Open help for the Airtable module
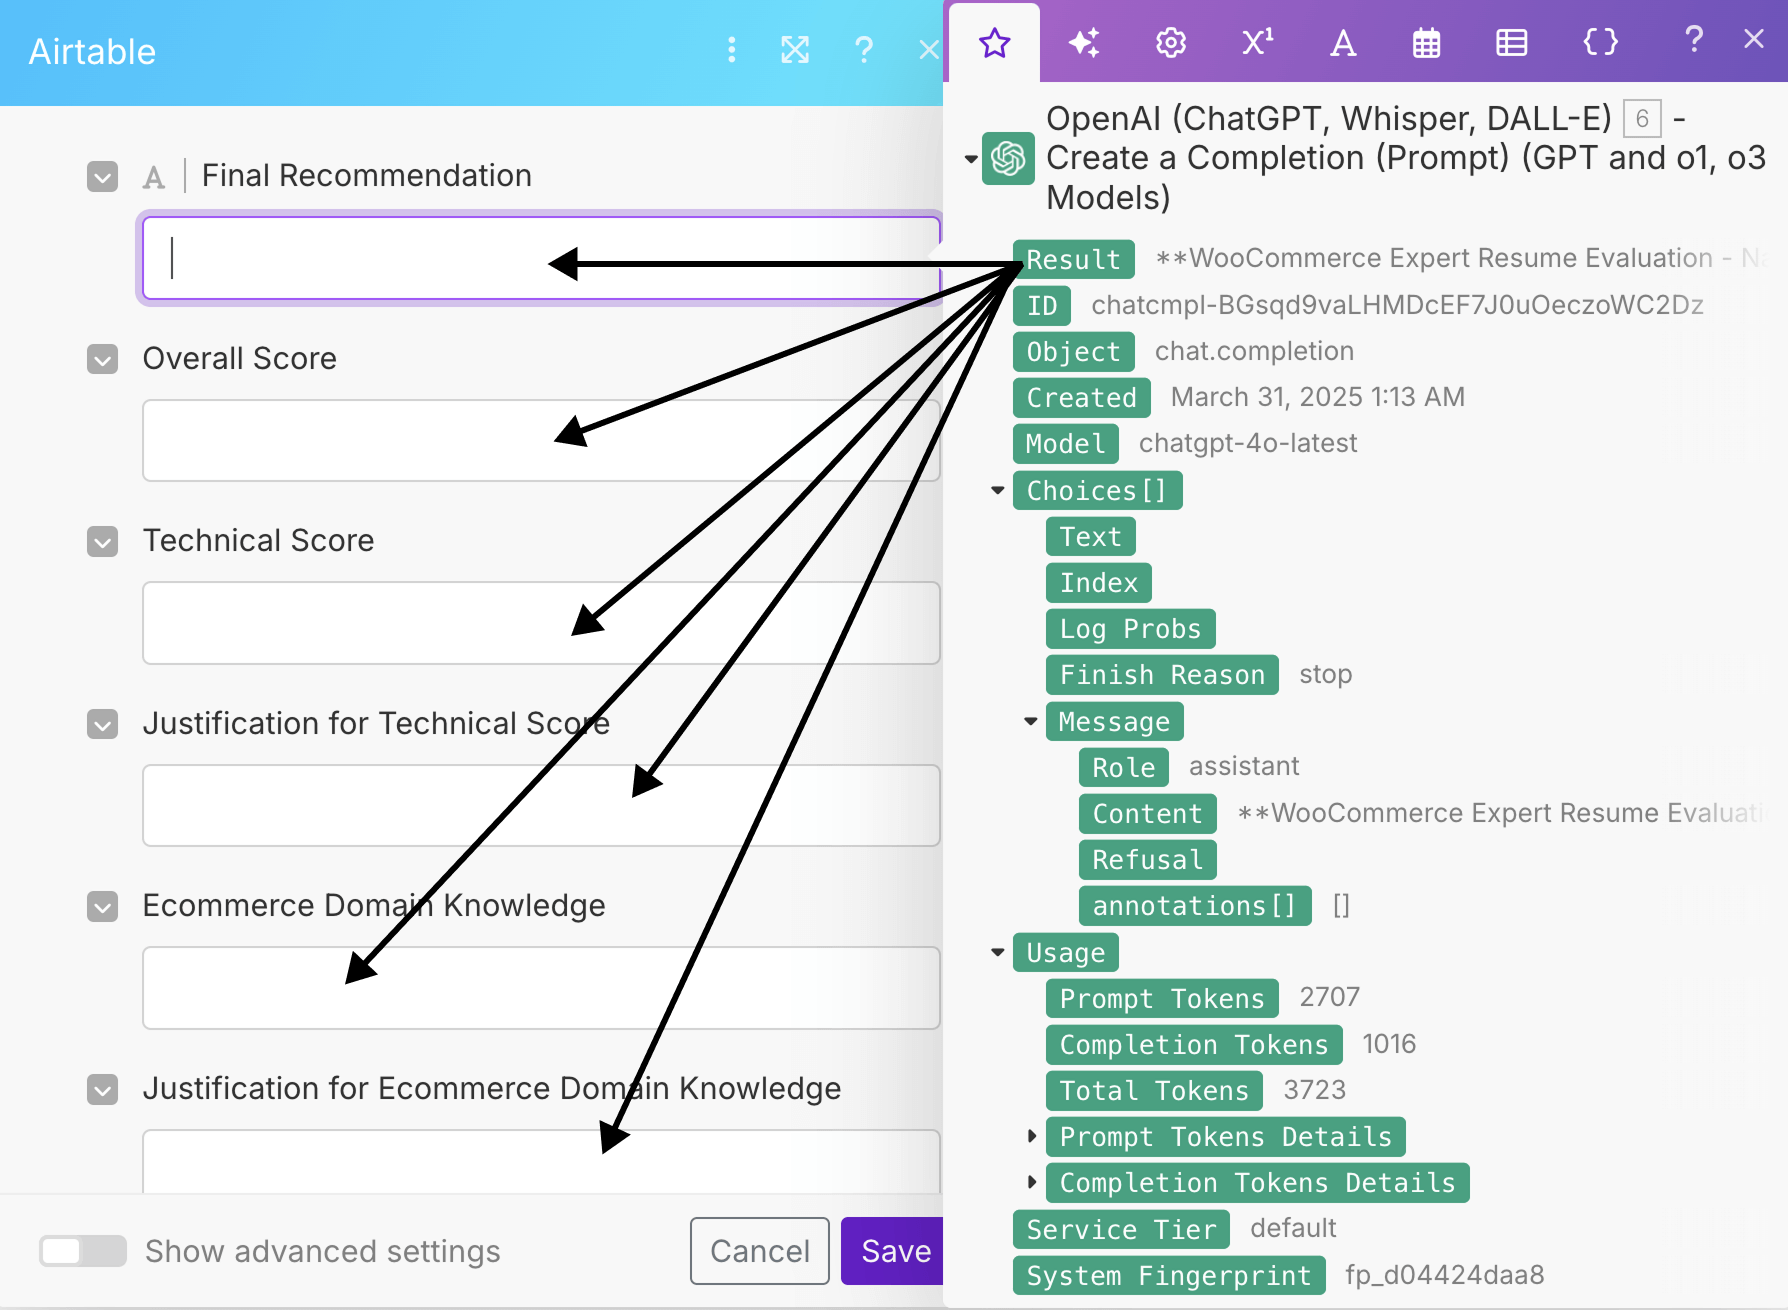This screenshot has width=1788, height=1310. coord(864,50)
